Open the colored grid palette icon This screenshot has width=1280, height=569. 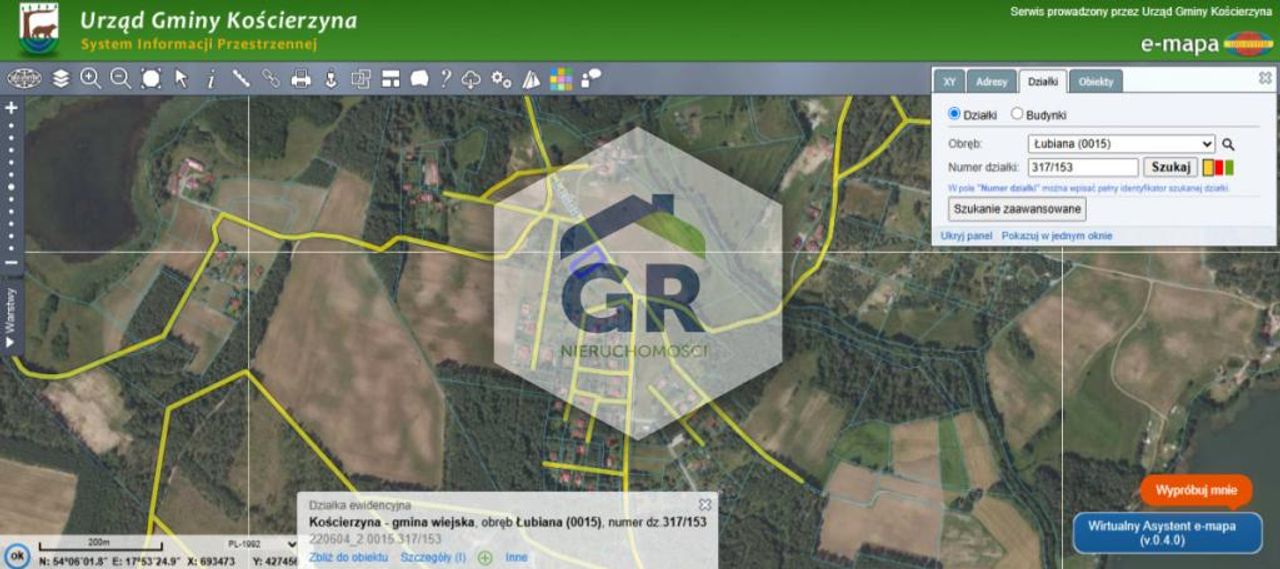point(561,79)
